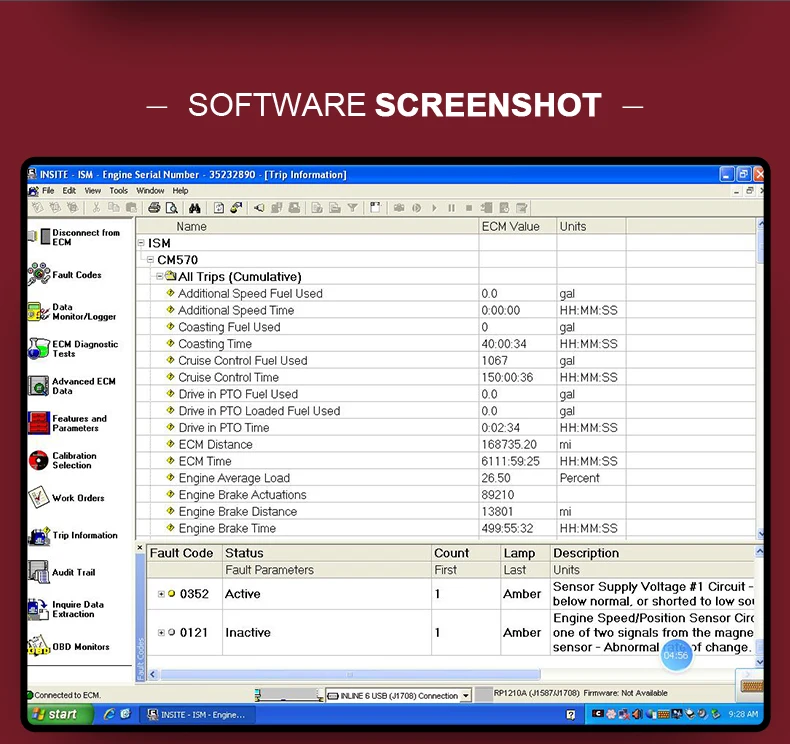Click the window layout toolbar icon

click(375, 208)
